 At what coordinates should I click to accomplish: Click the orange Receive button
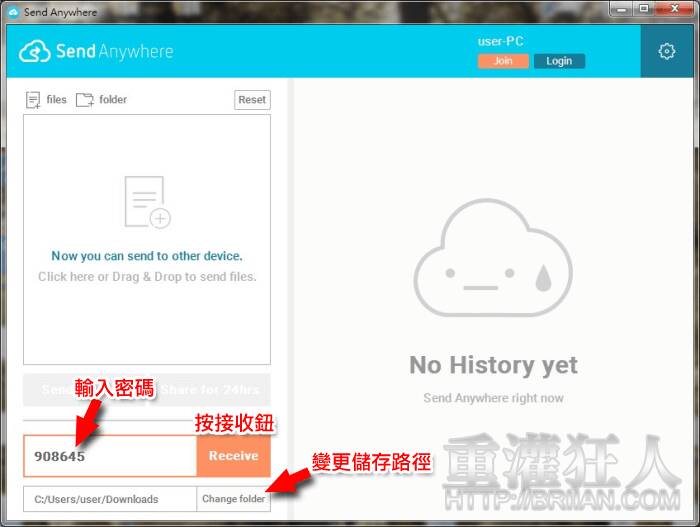(x=233, y=456)
